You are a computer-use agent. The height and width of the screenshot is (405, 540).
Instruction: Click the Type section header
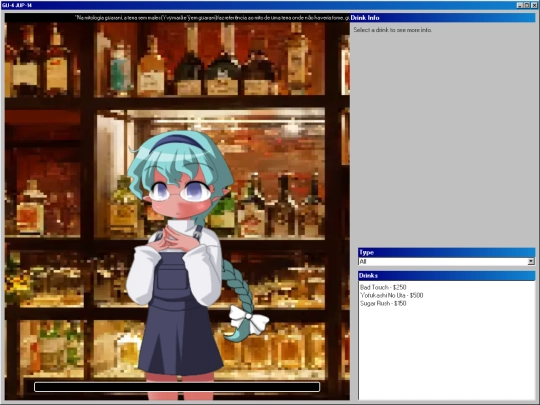447,252
